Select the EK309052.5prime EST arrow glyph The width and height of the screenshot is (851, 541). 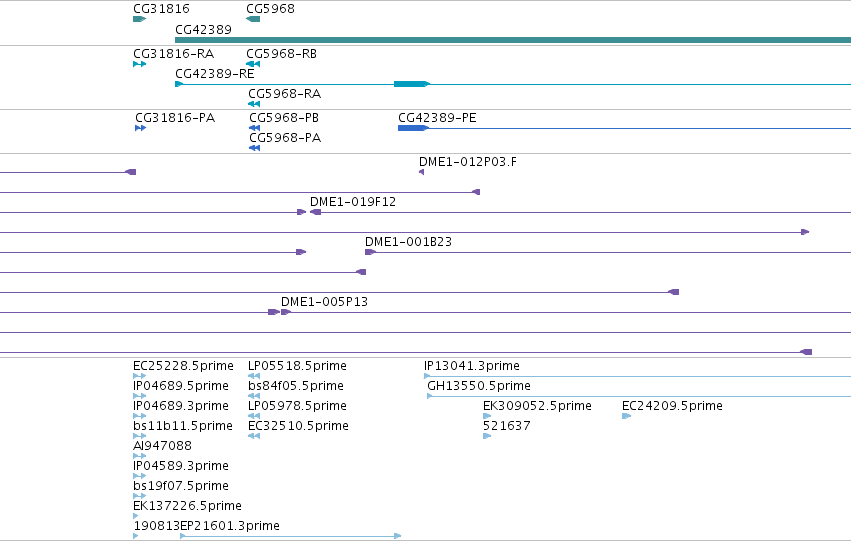click(487, 416)
